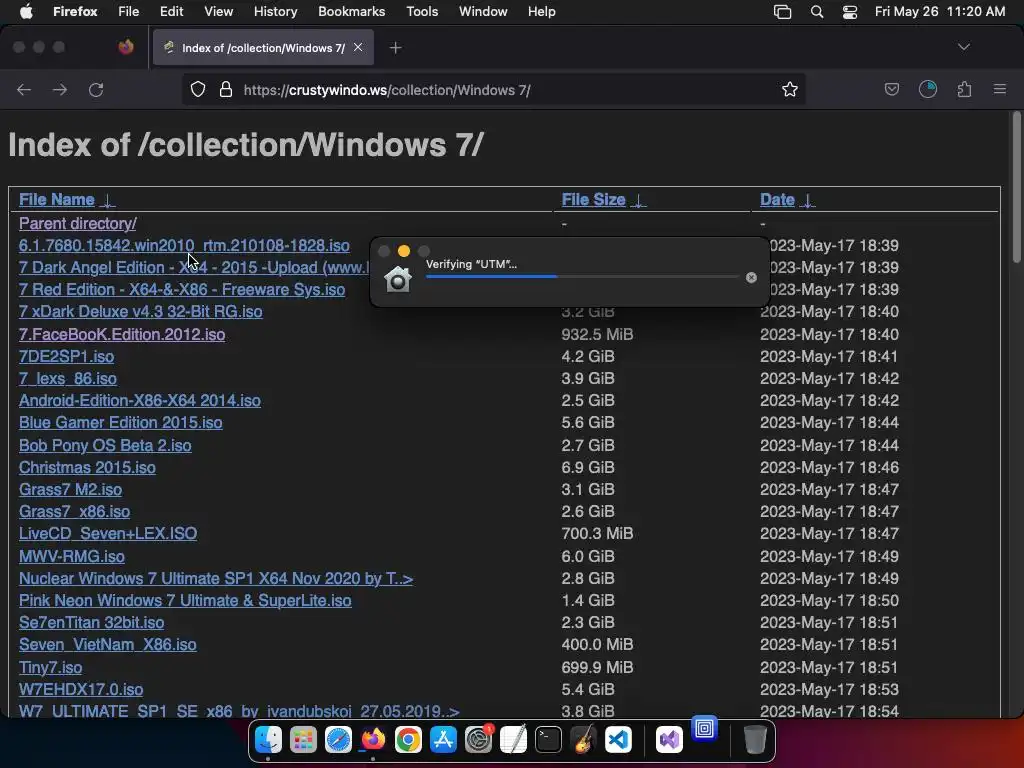Sort File Name descending with arrow
Screen dimensions: 1024x768
108,200
